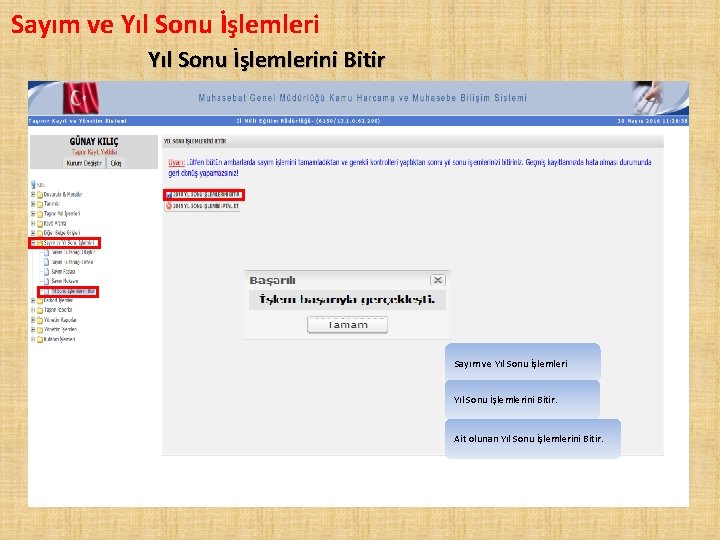Image resolution: width=720 pixels, height=540 pixels.
Task: Select the Tanımlar tree label
Action: coord(51,204)
